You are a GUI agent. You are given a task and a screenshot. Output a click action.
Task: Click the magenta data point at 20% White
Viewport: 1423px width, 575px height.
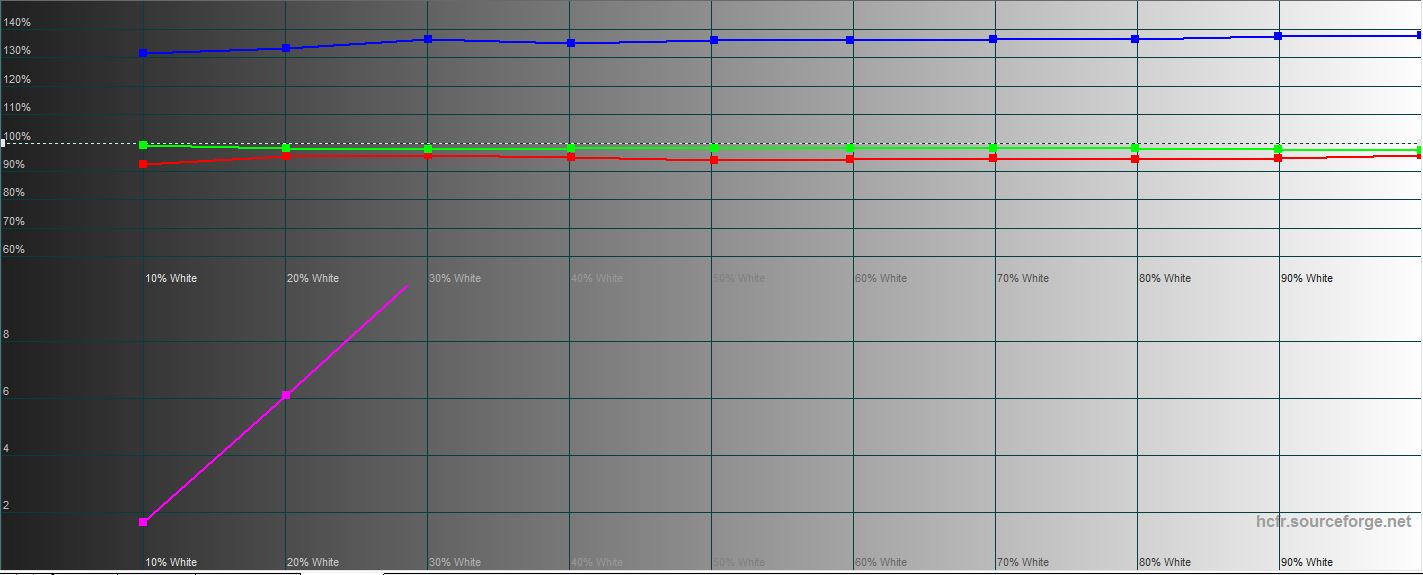coord(286,395)
